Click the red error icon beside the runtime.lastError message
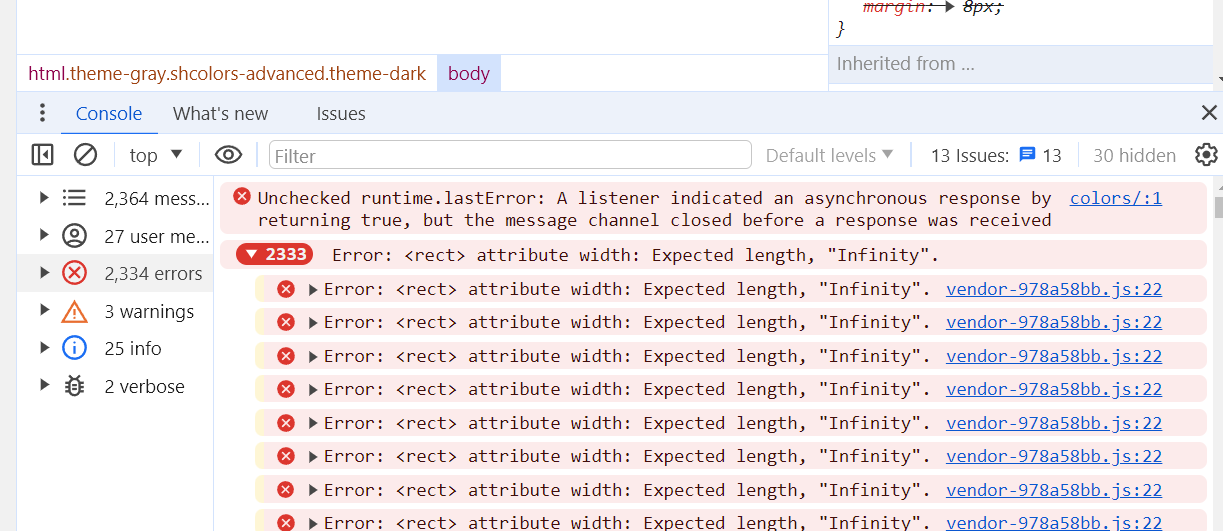The height and width of the screenshot is (531, 1223). [242, 197]
